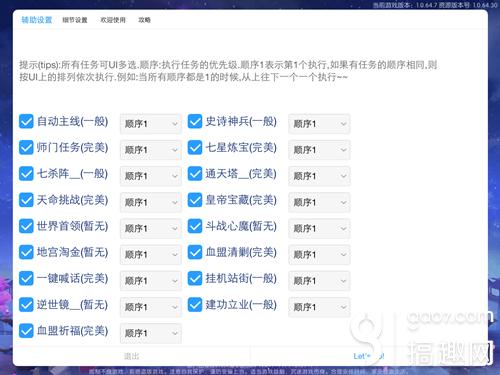Disable the 七杀阵 task checkbox
Image resolution: width=500 pixels, height=375 pixels.
click(26, 174)
